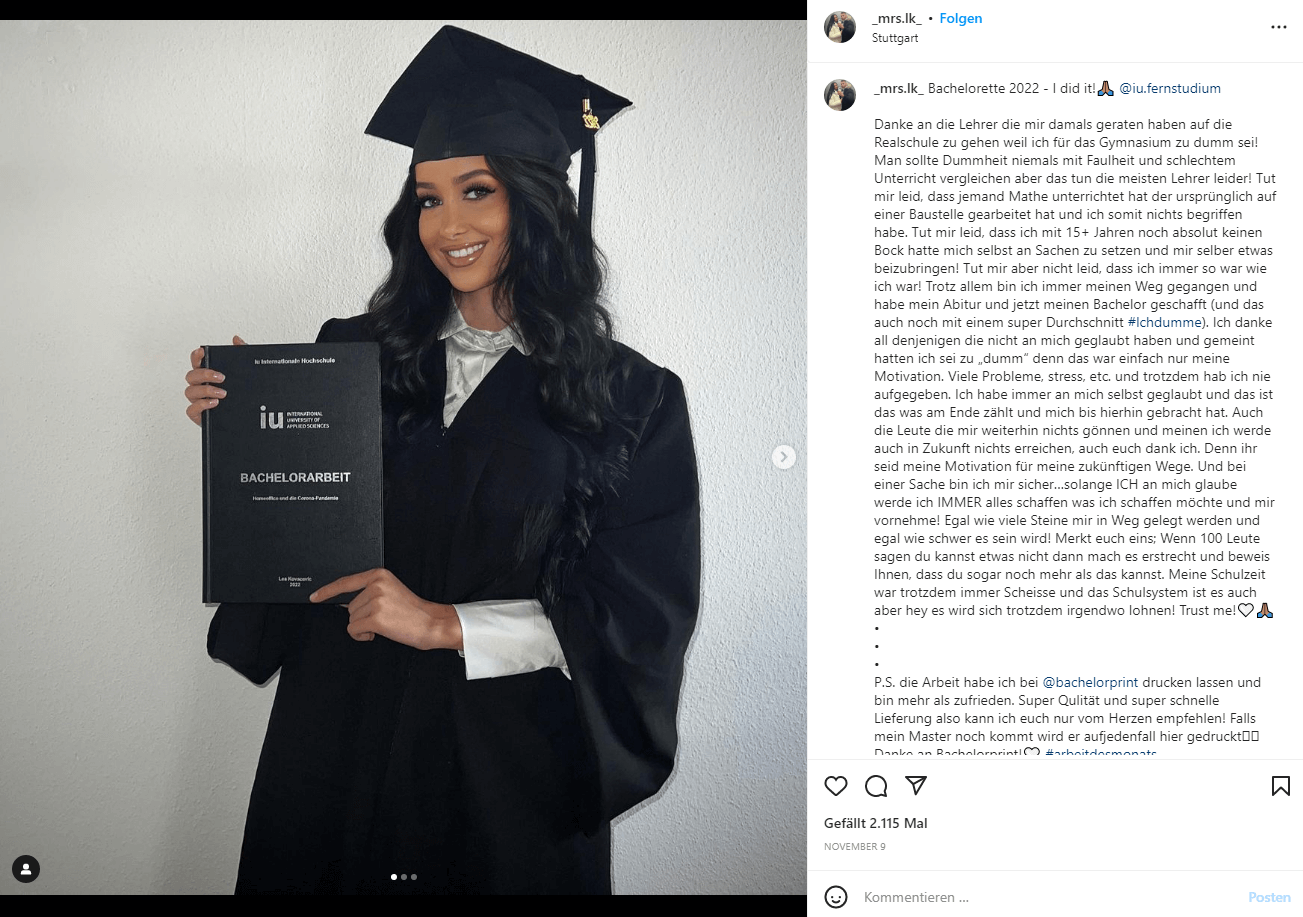The height and width of the screenshot is (917, 1303).
Task: Submit comment with Posten button
Action: click(1269, 897)
